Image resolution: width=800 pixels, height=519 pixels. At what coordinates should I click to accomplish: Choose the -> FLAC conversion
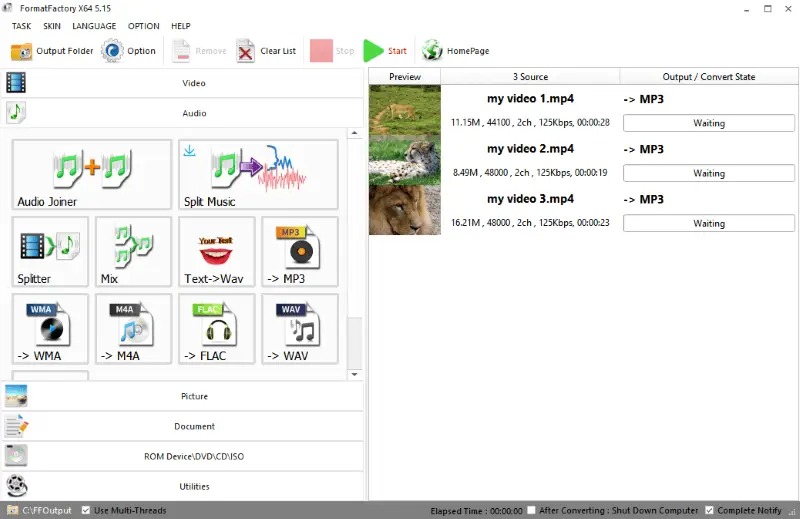click(x=216, y=329)
